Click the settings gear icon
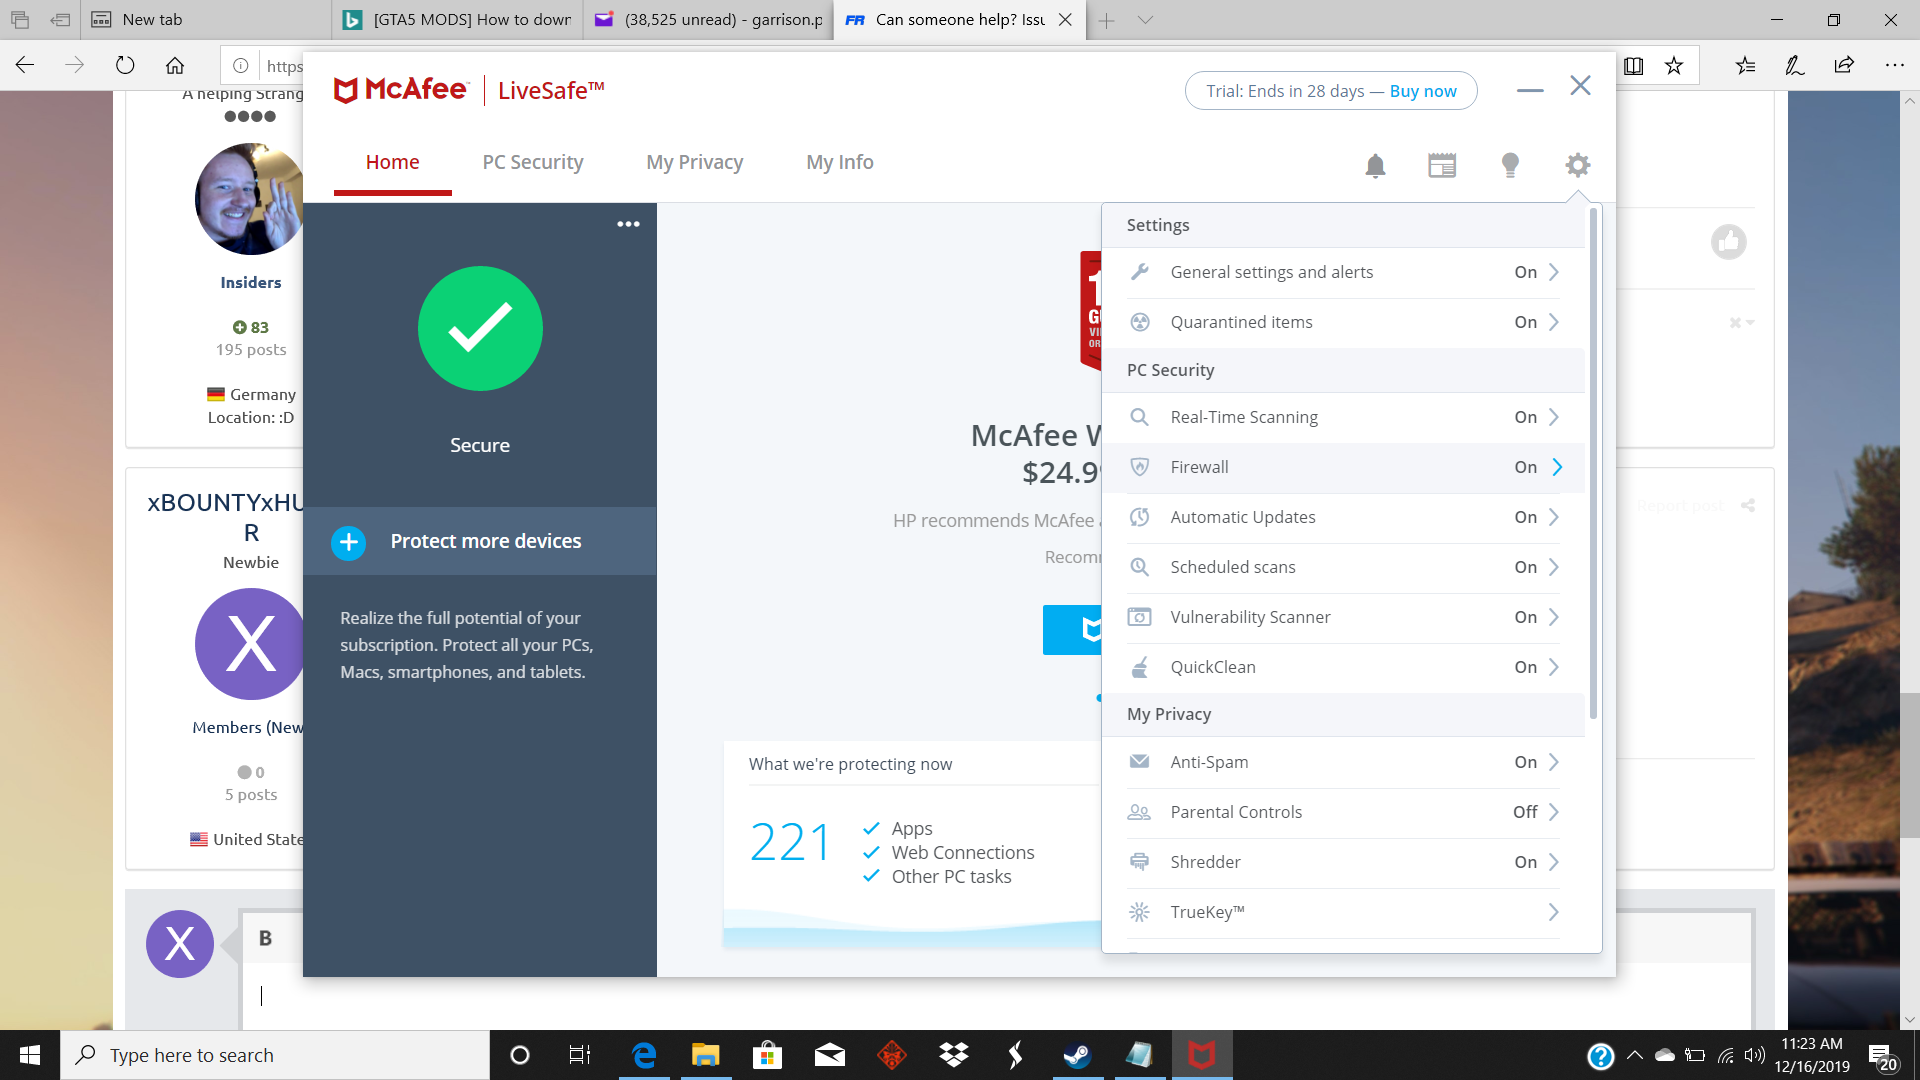The width and height of the screenshot is (1920, 1080). (1577, 165)
